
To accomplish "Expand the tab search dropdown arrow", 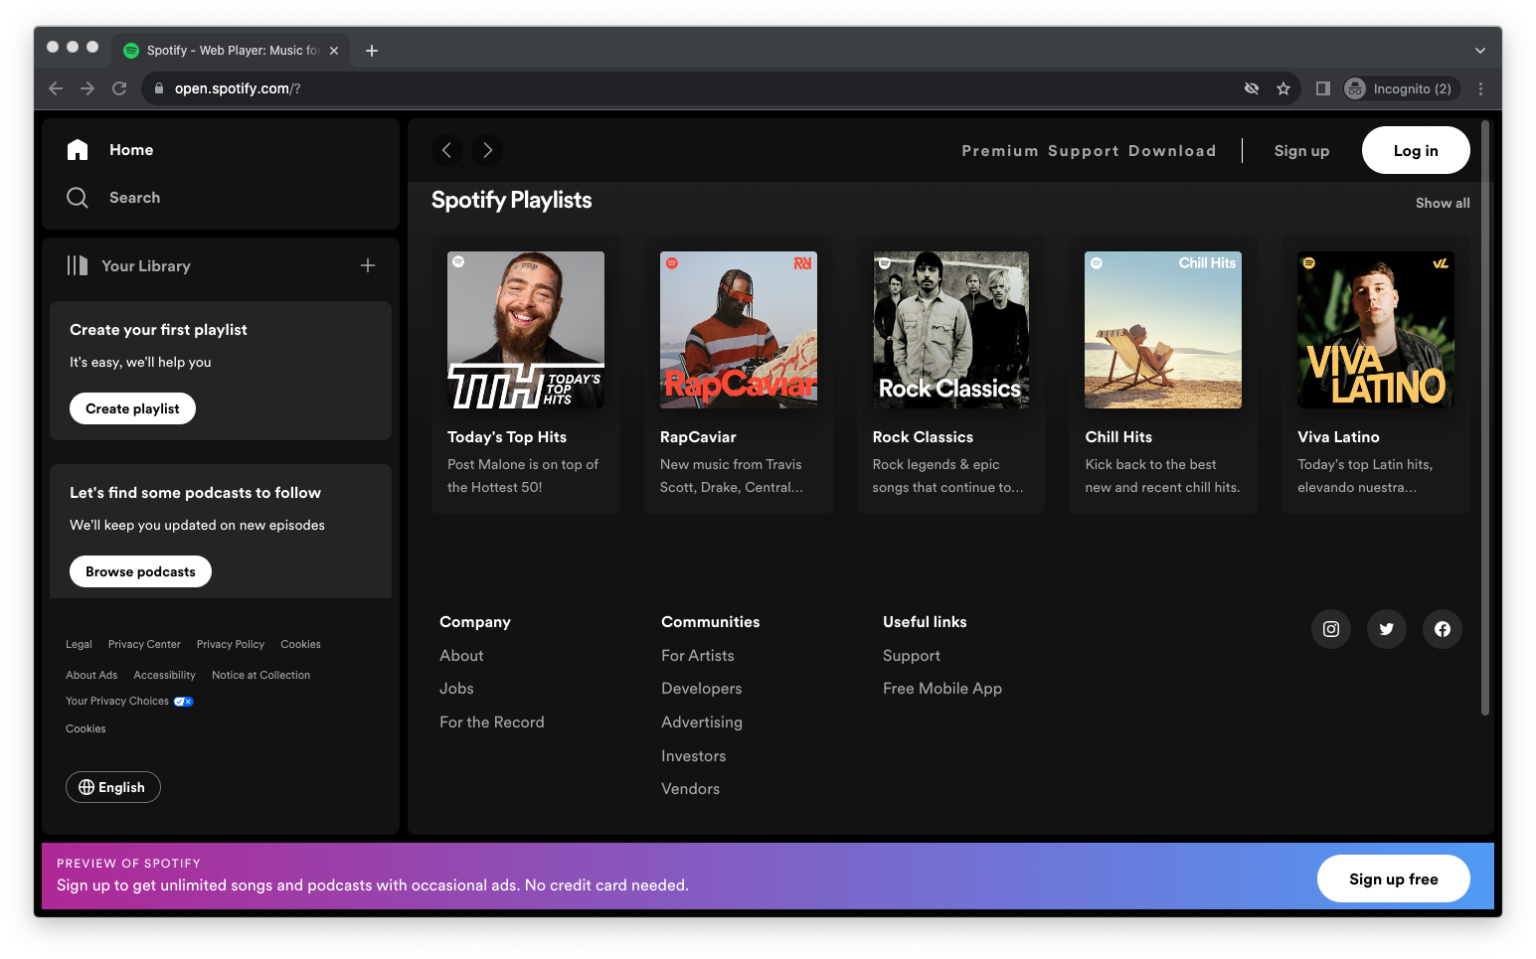I will click(x=1480, y=51).
